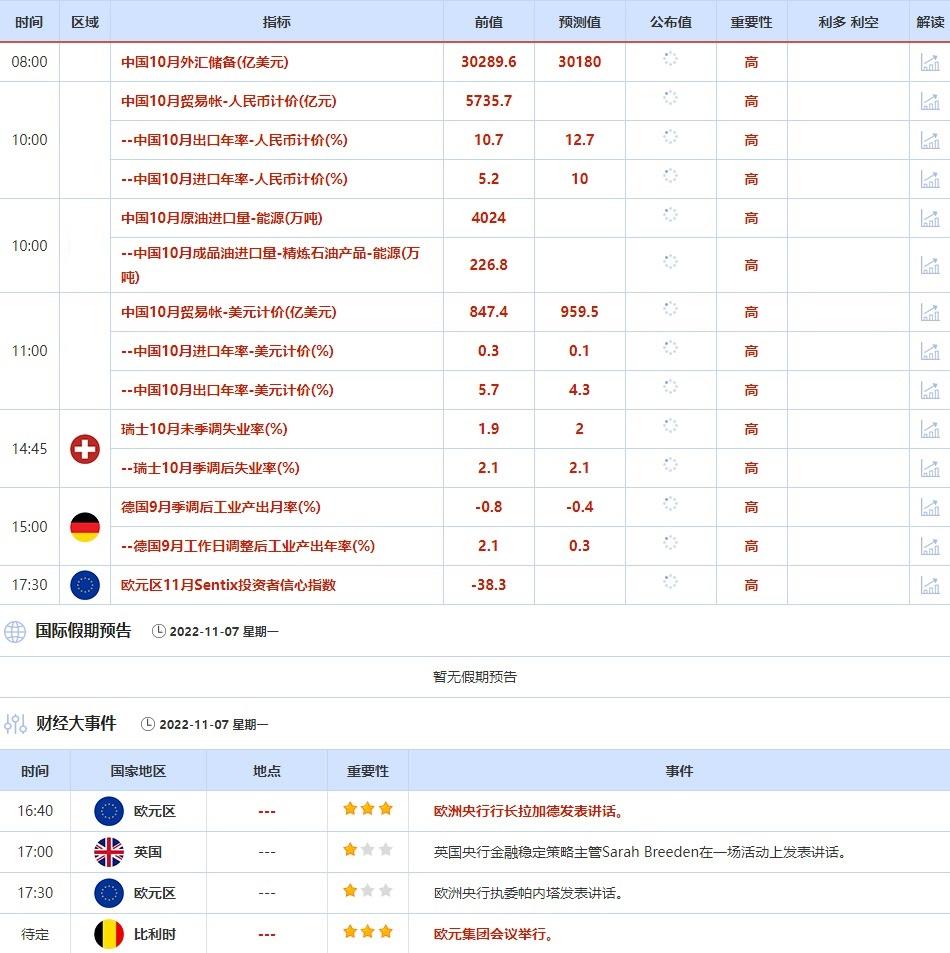Screen dimensions: 950x953
Task: Click the 重要性 column header in indicators table
Action: [751, 21]
